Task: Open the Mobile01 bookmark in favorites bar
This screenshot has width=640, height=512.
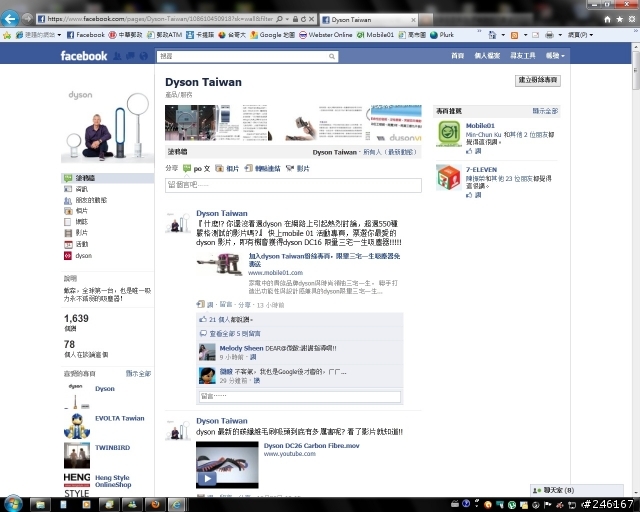Action: point(376,35)
